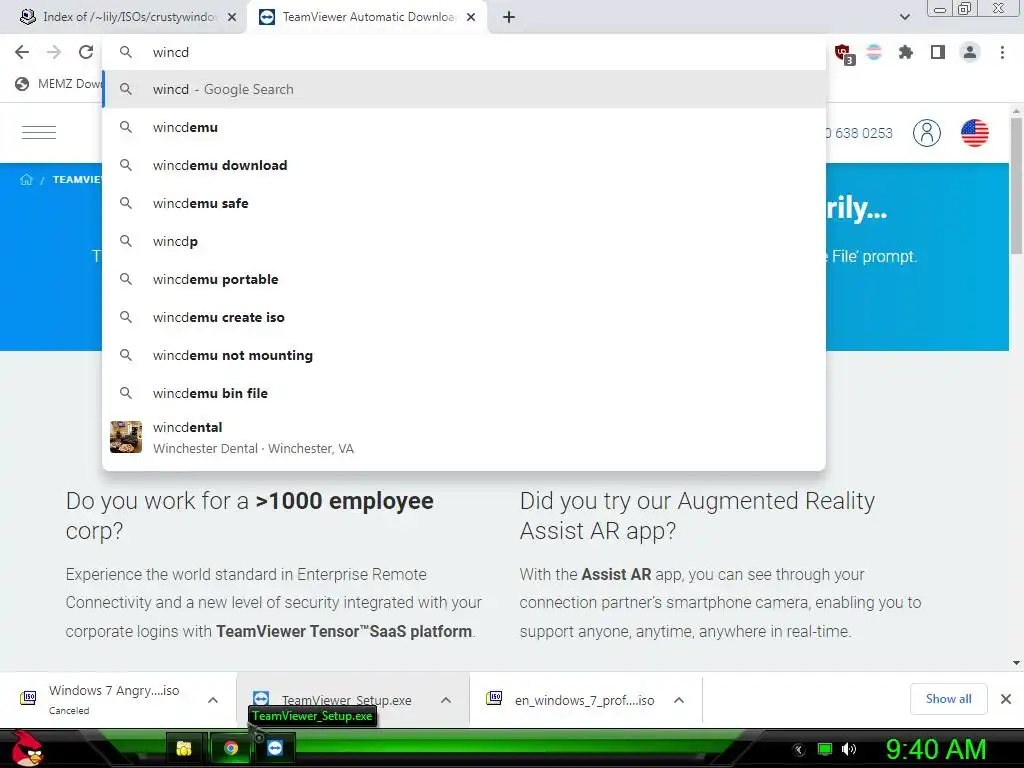The height and width of the screenshot is (768, 1024).
Task: Click the green monitor tray icon
Action: tap(825, 749)
